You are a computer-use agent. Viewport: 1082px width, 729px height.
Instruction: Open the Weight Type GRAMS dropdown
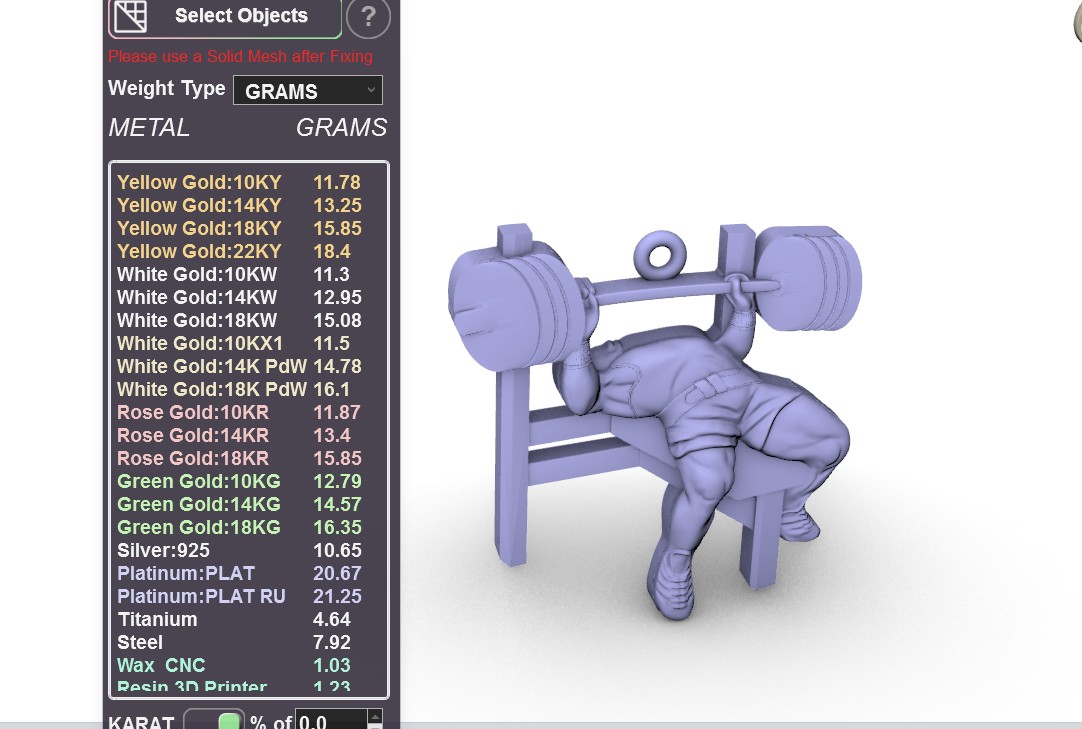click(x=308, y=90)
